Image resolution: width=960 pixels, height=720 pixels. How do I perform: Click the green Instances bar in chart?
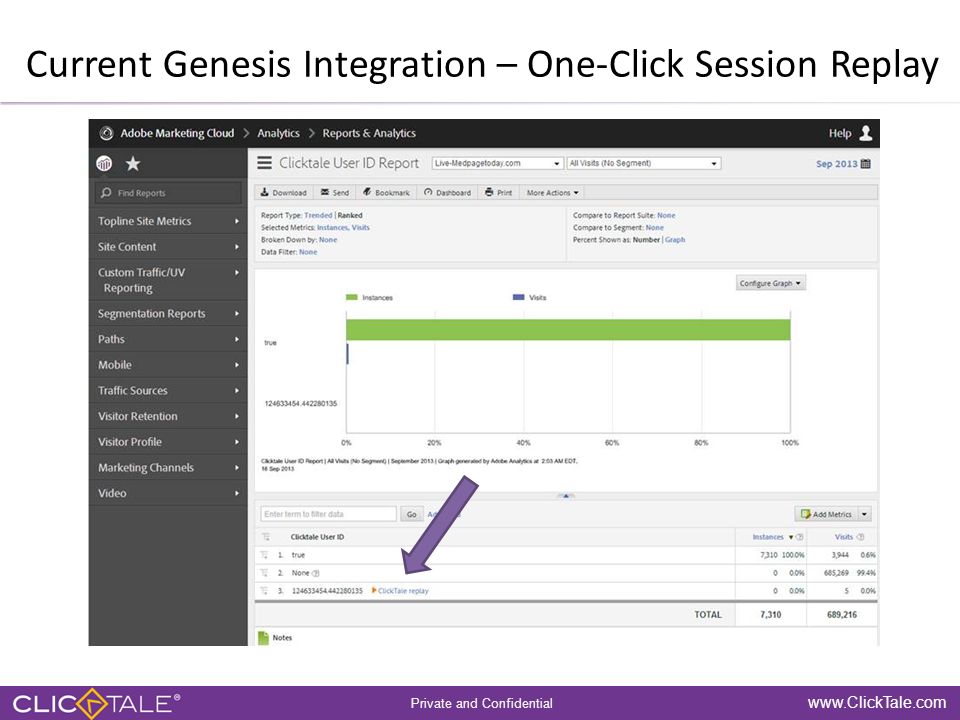click(568, 329)
